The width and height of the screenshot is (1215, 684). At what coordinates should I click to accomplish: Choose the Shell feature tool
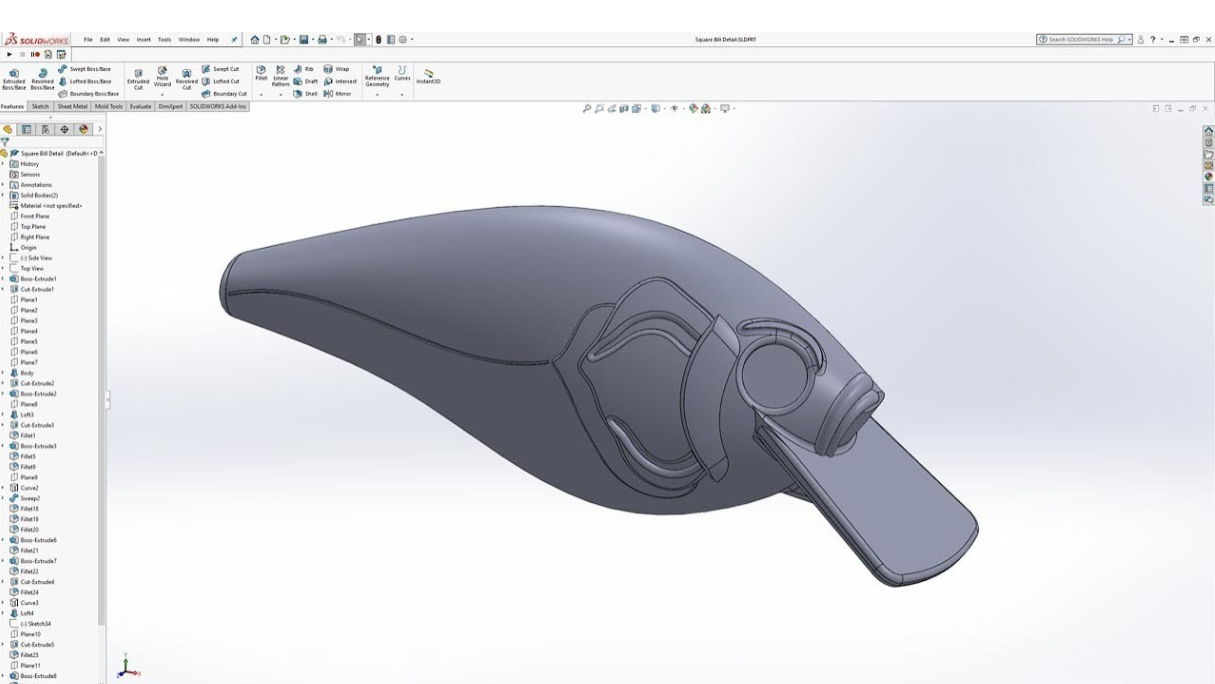pos(304,93)
